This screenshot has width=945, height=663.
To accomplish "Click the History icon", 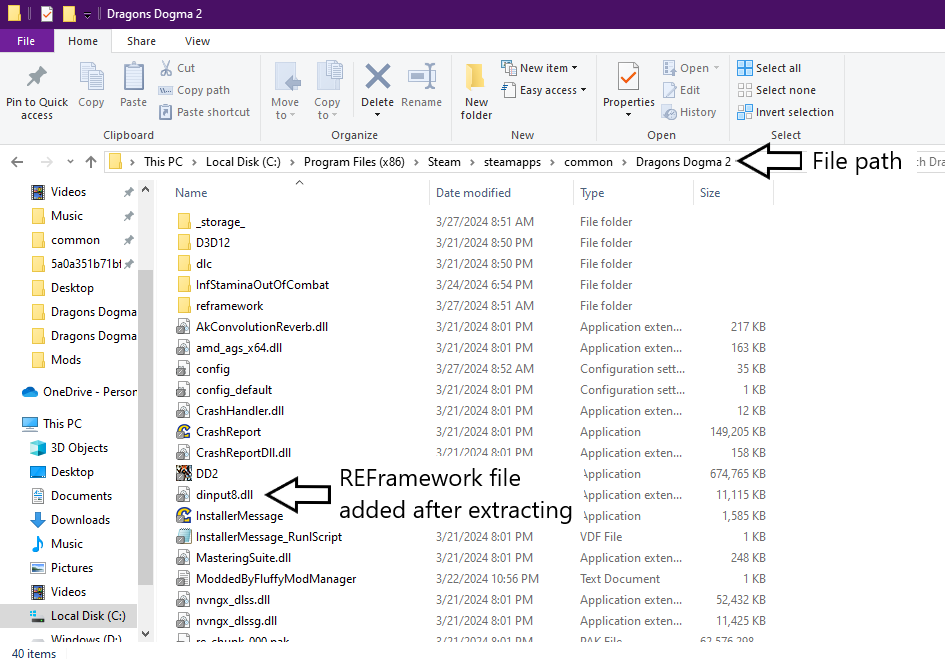I will tap(670, 112).
